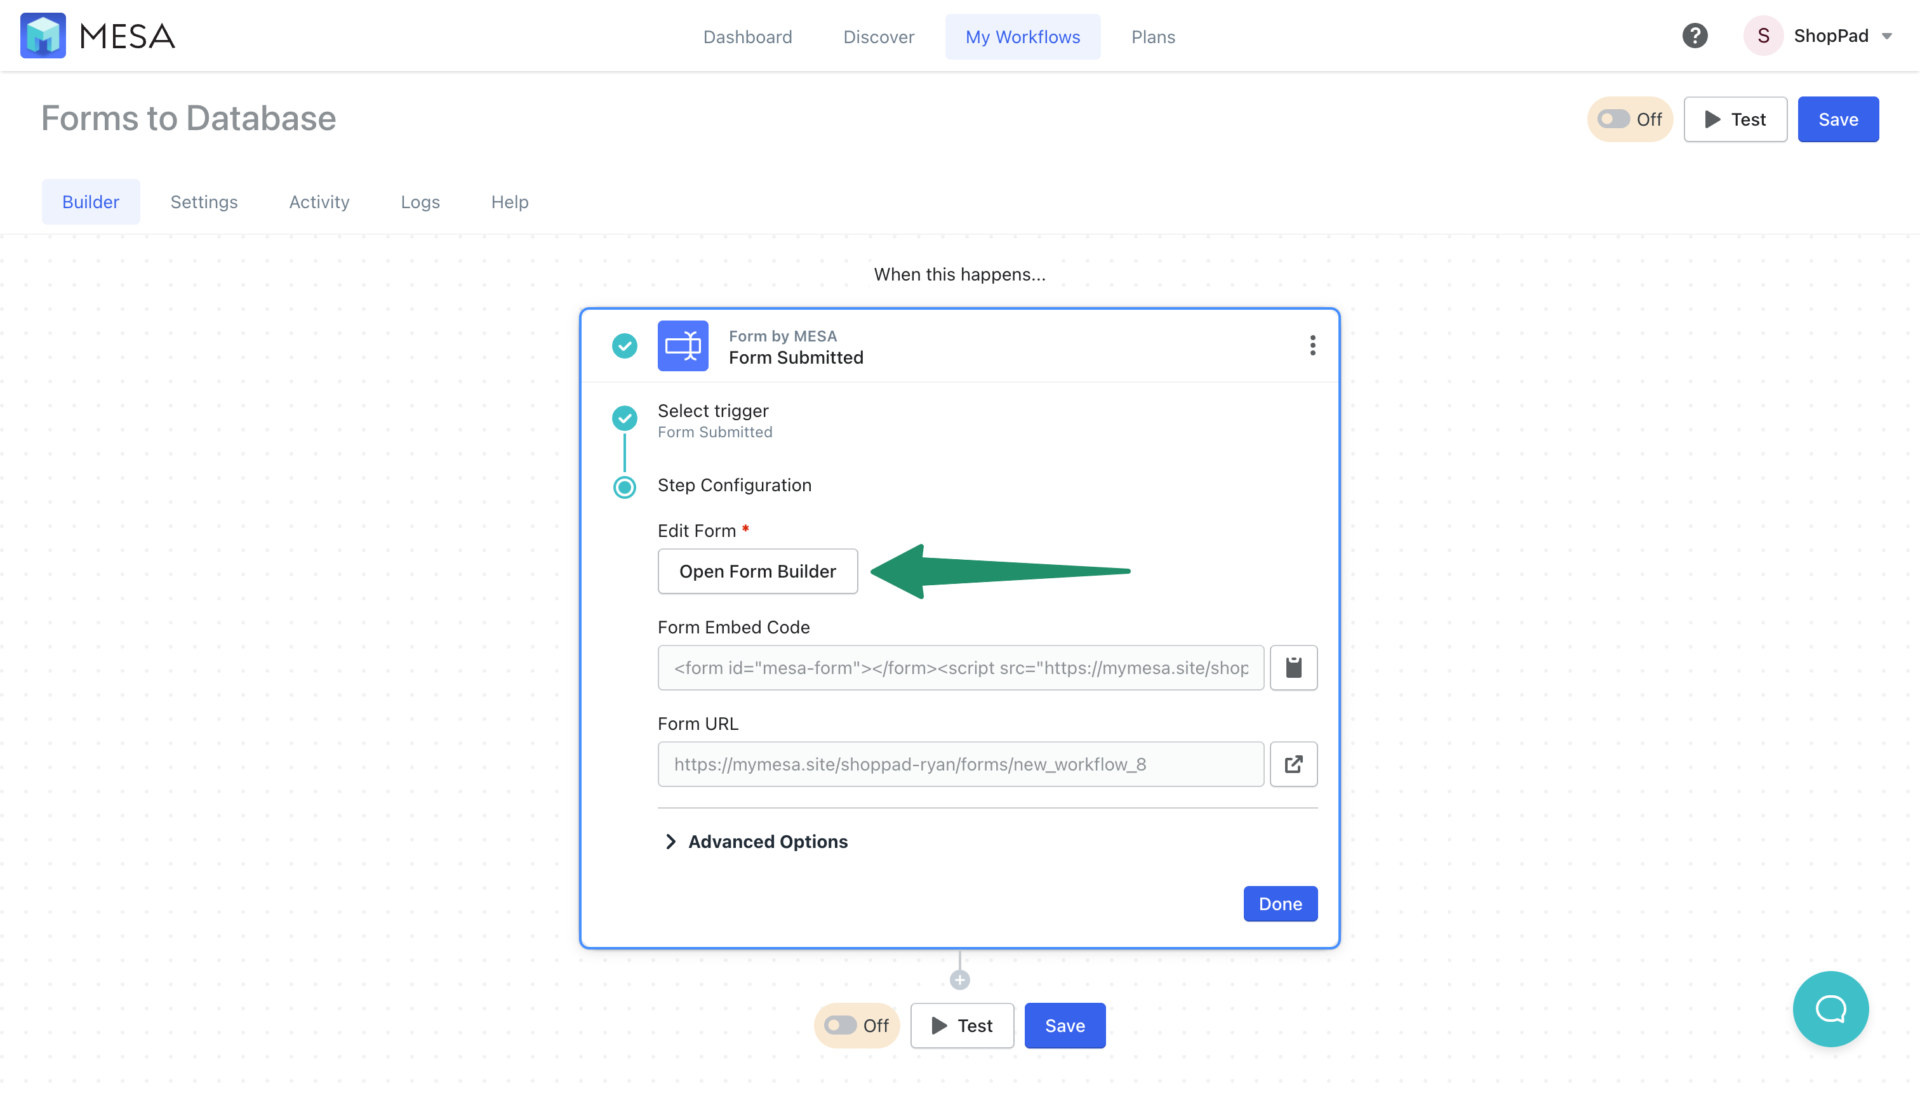Switch to the Settings tab
1920x1098 pixels.
click(x=204, y=201)
